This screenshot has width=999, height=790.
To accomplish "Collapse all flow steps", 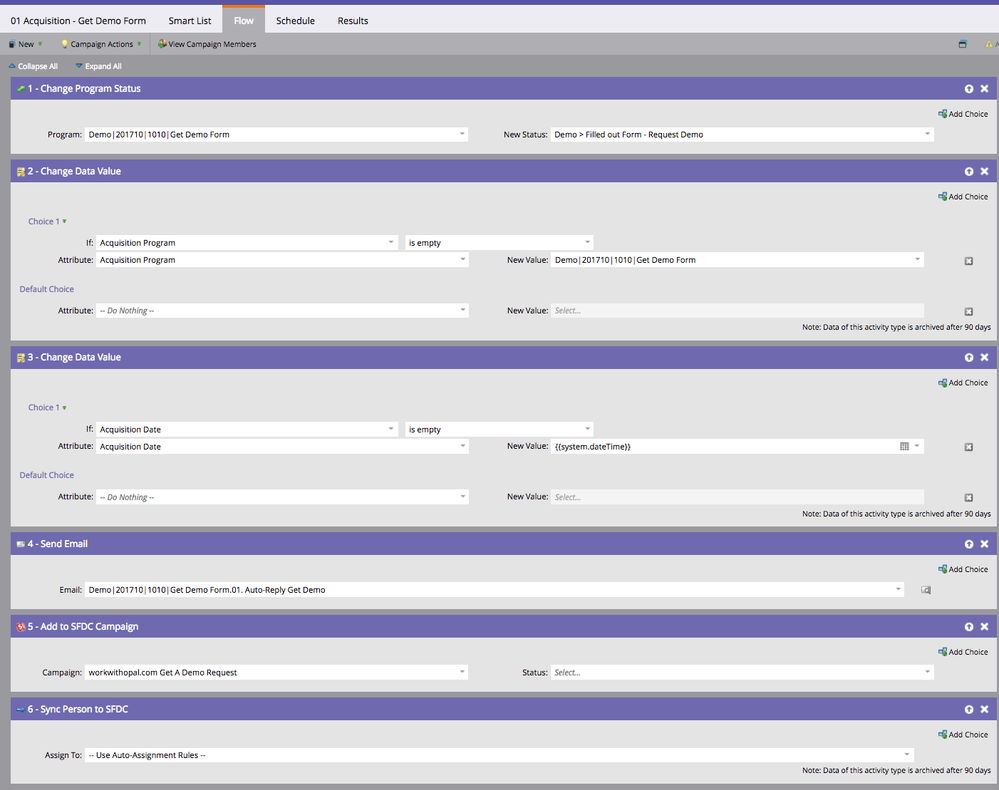I will click(x=33, y=66).
